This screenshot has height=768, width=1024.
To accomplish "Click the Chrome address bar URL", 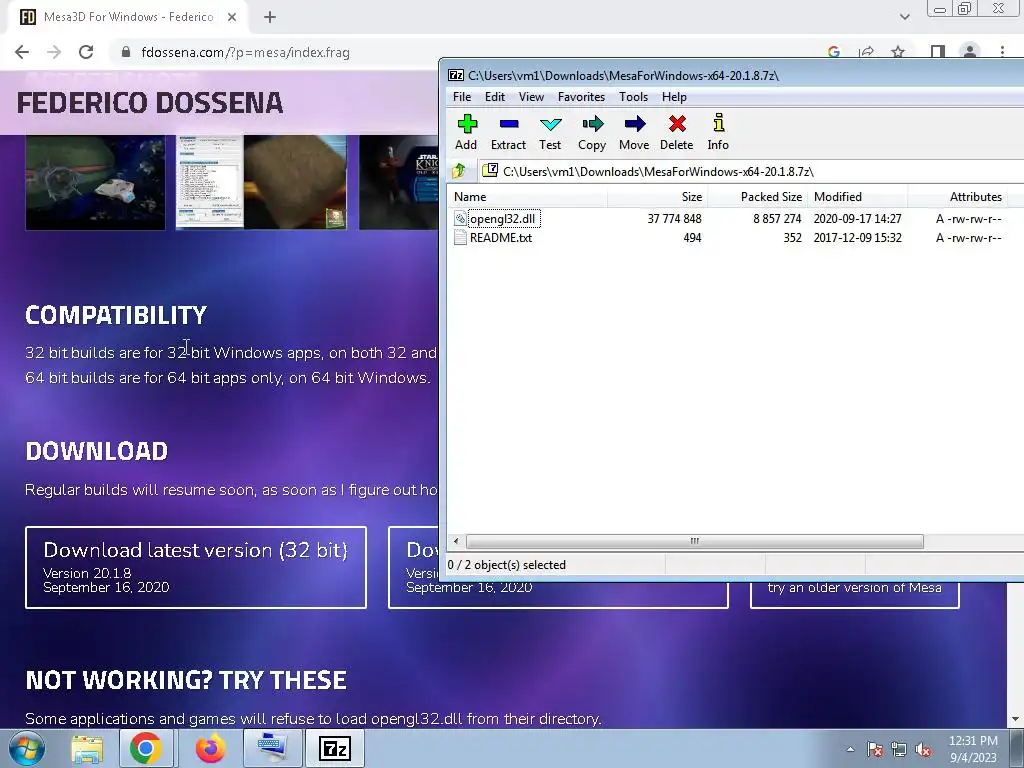I will (x=246, y=52).
